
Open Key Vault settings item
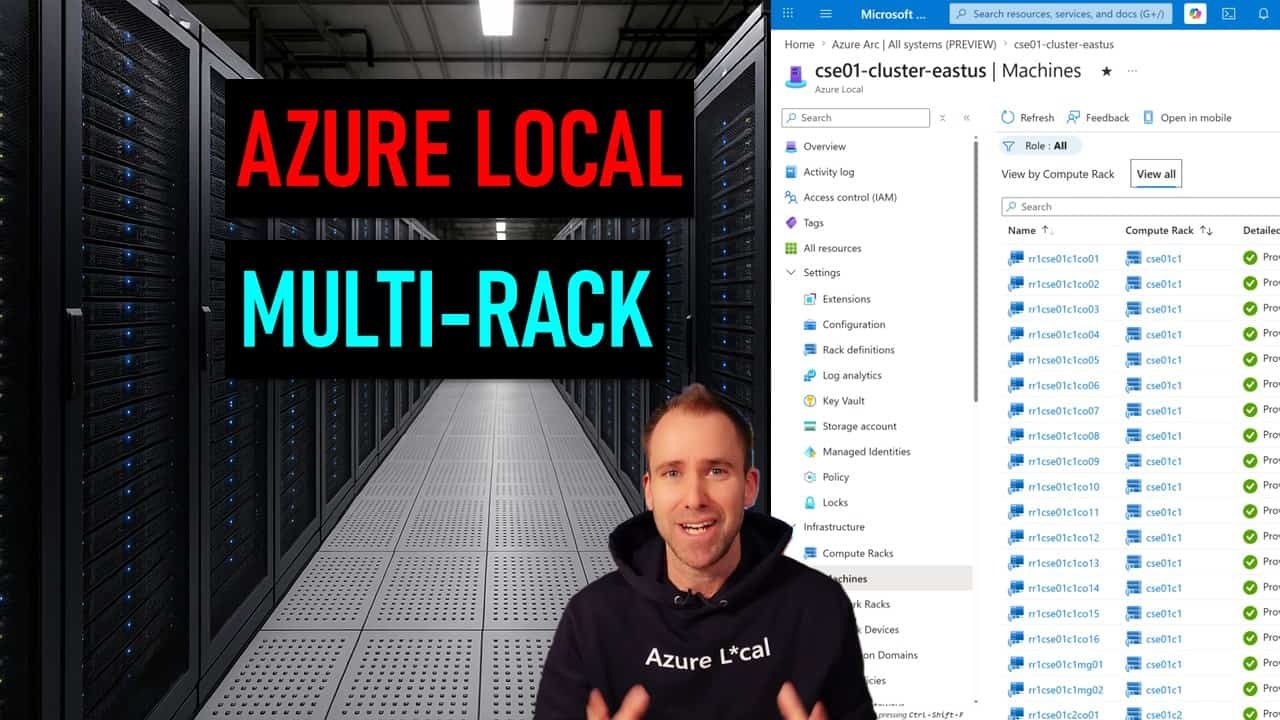click(843, 401)
